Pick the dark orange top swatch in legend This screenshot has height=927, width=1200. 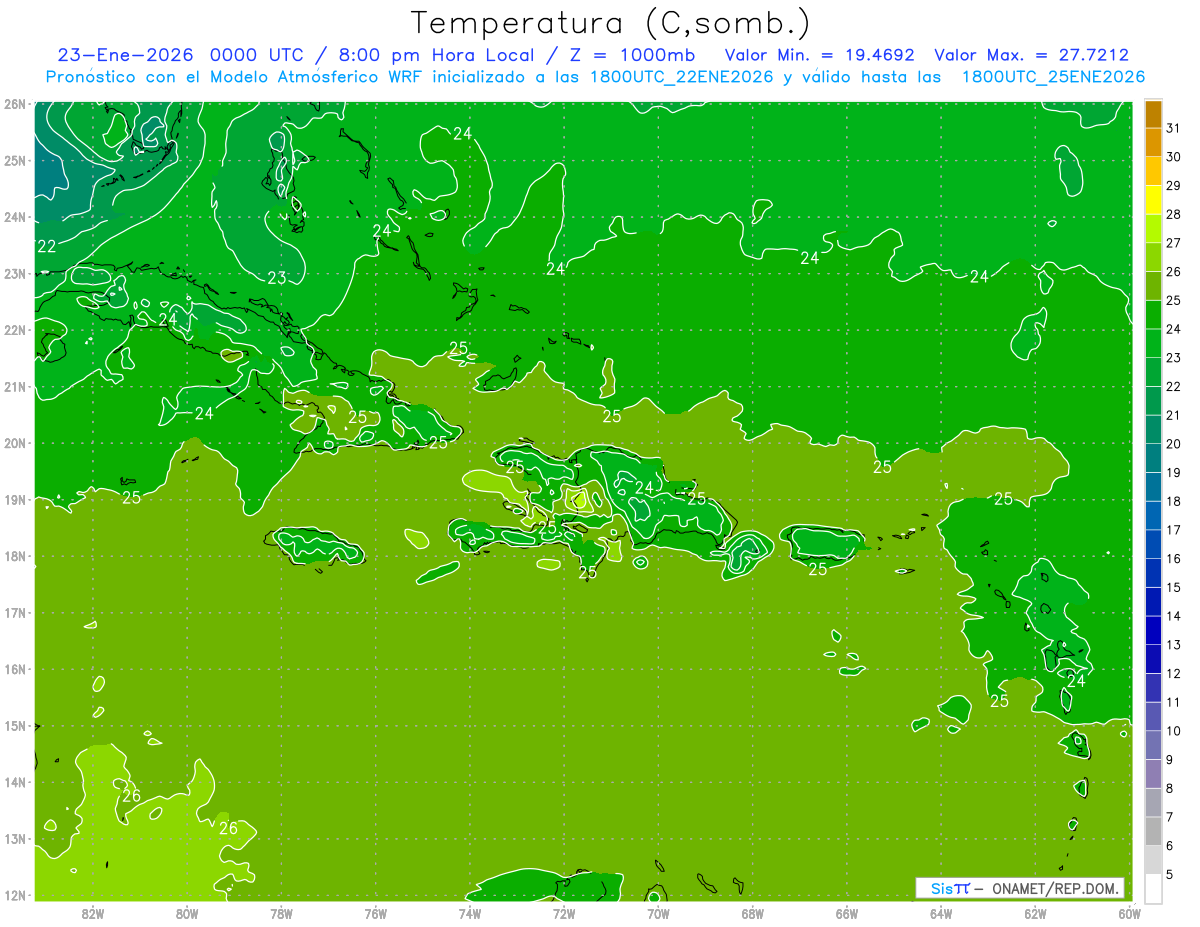pos(1153,114)
